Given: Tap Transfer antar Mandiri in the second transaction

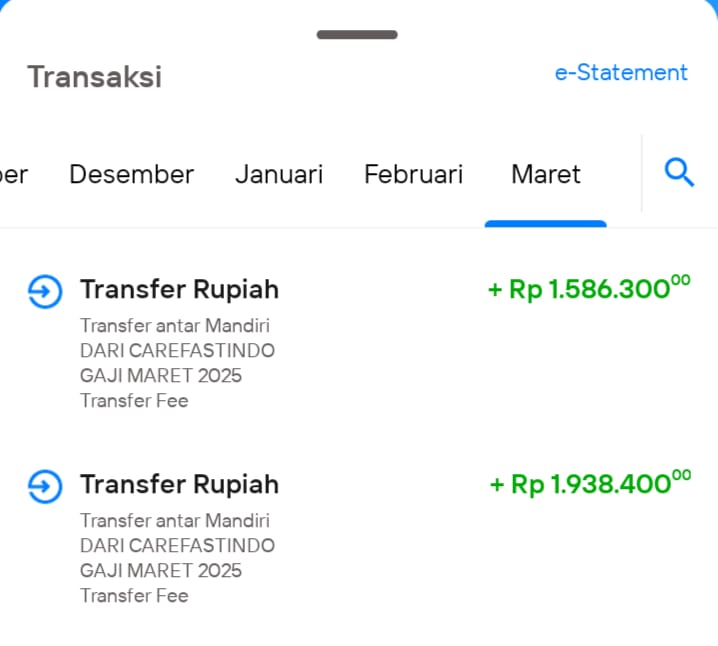Looking at the screenshot, I should (x=175, y=521).
